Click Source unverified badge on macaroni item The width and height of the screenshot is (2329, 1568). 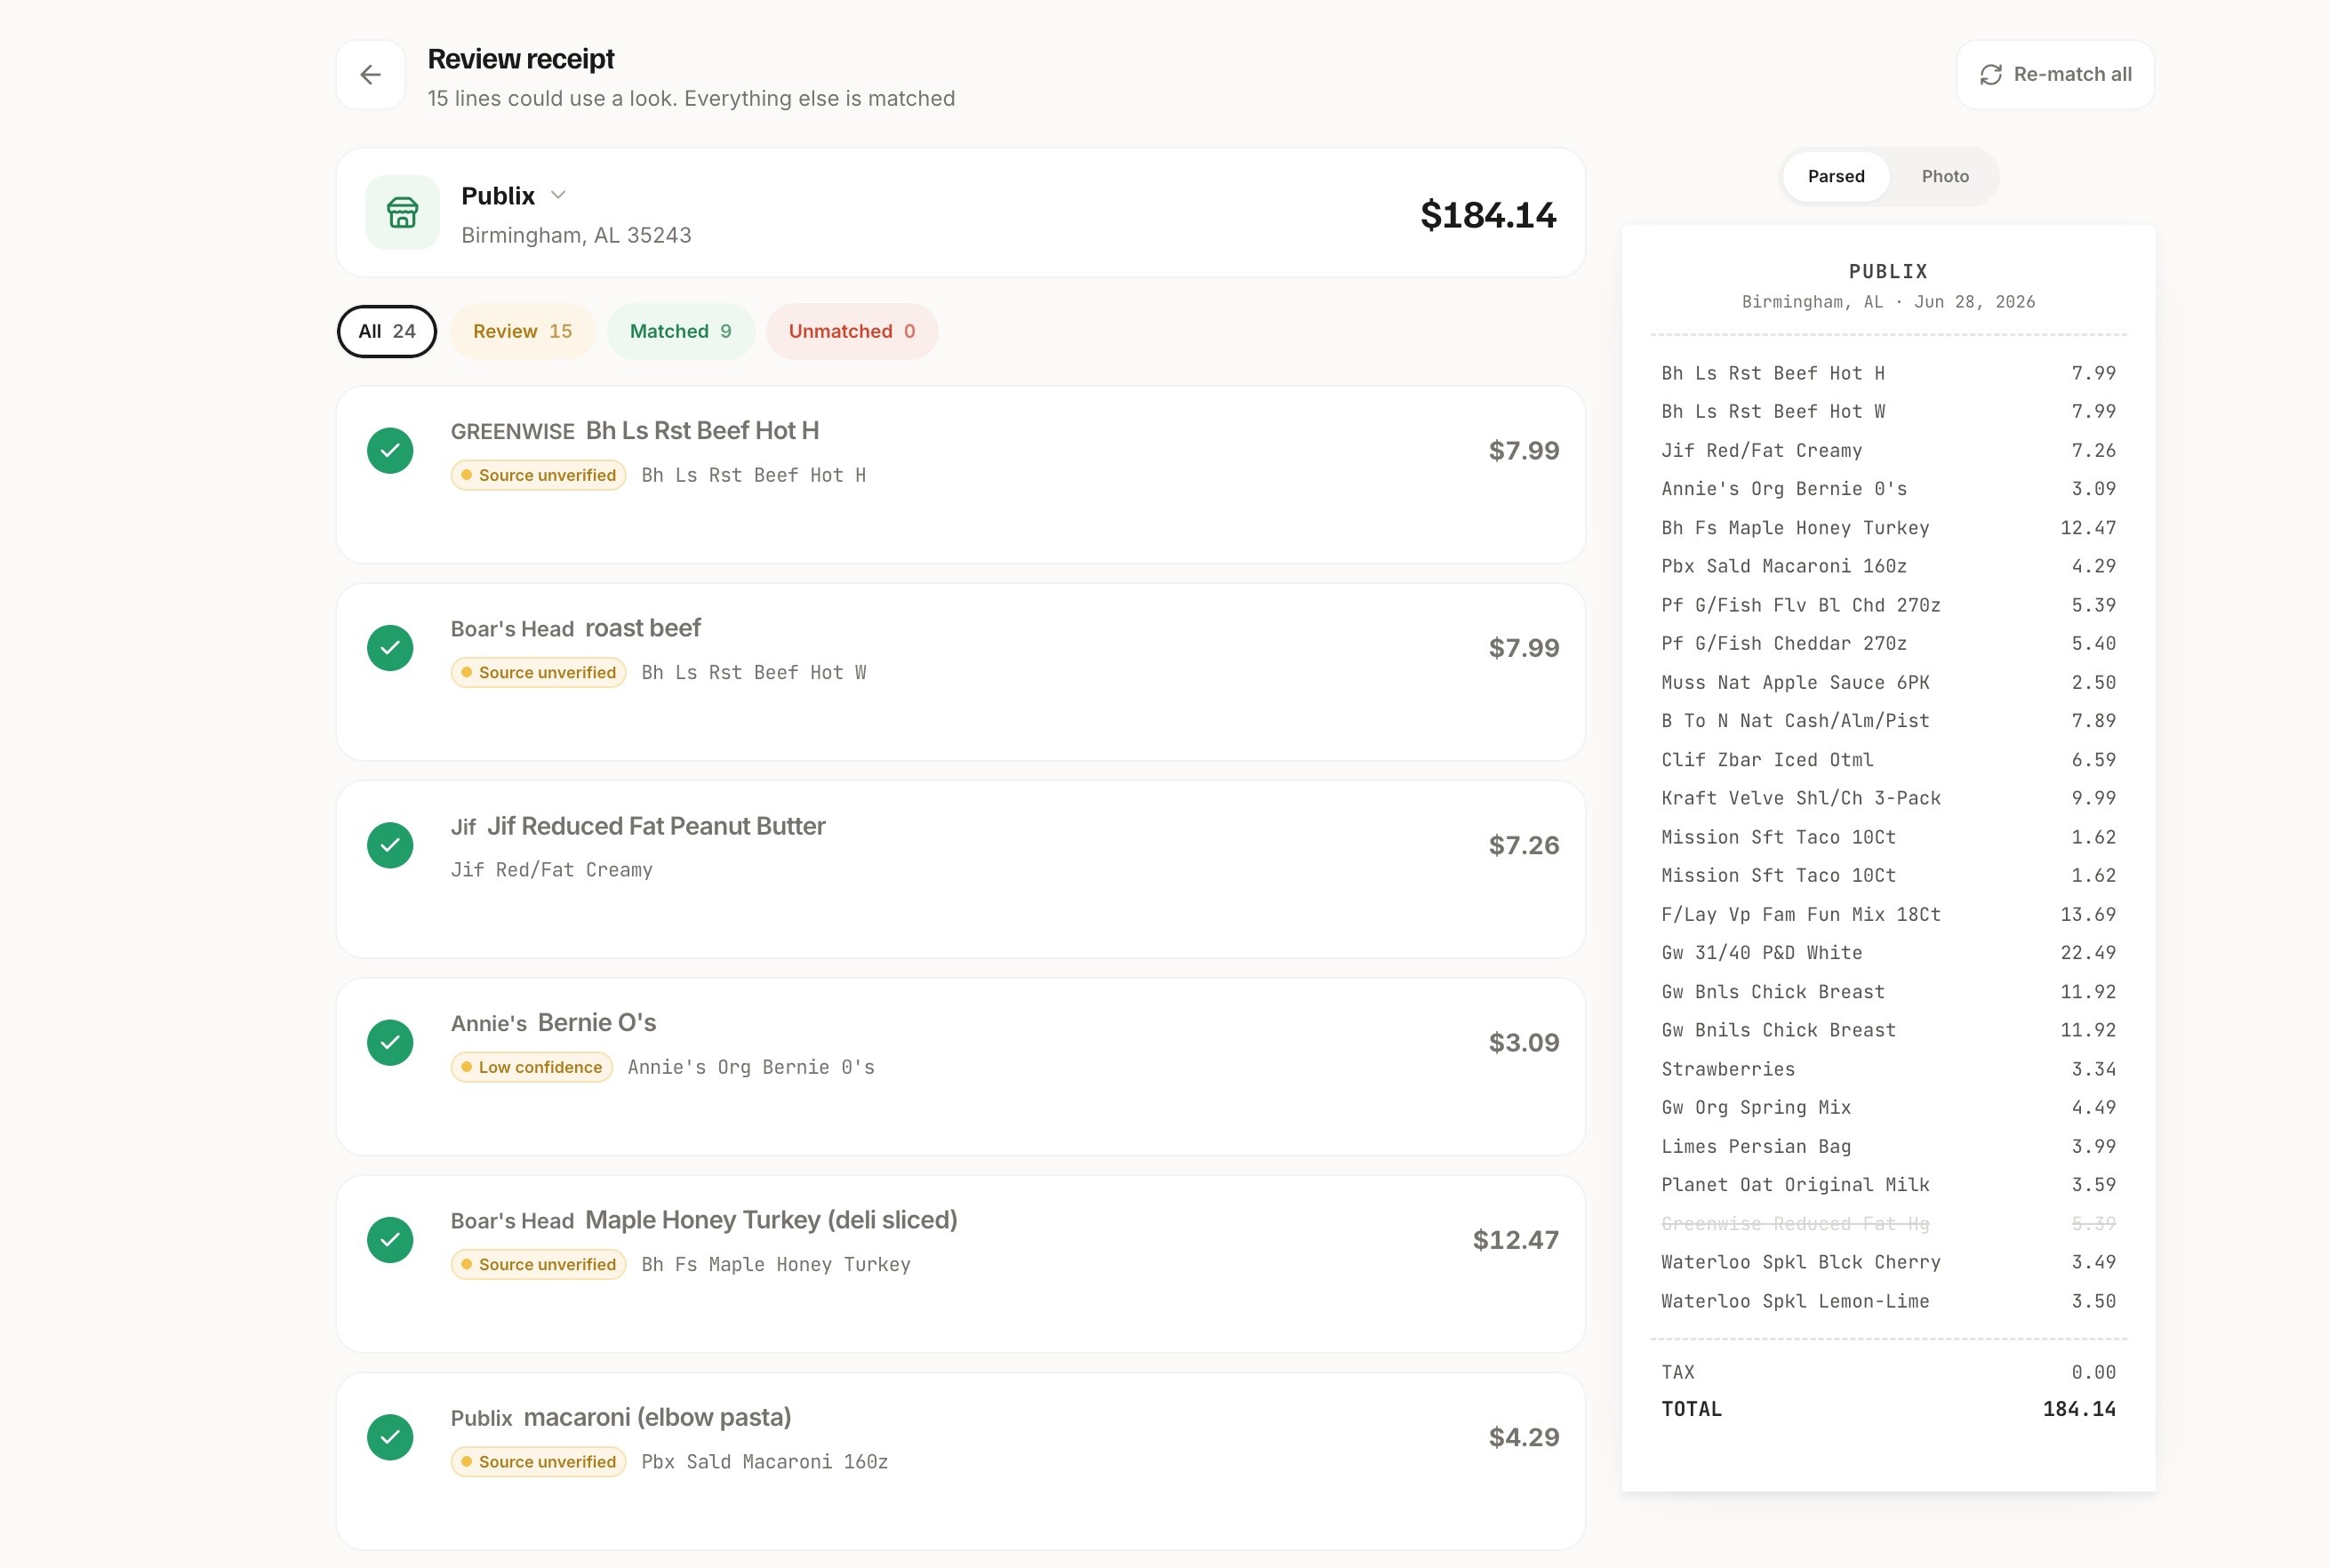coord(538,1462)
